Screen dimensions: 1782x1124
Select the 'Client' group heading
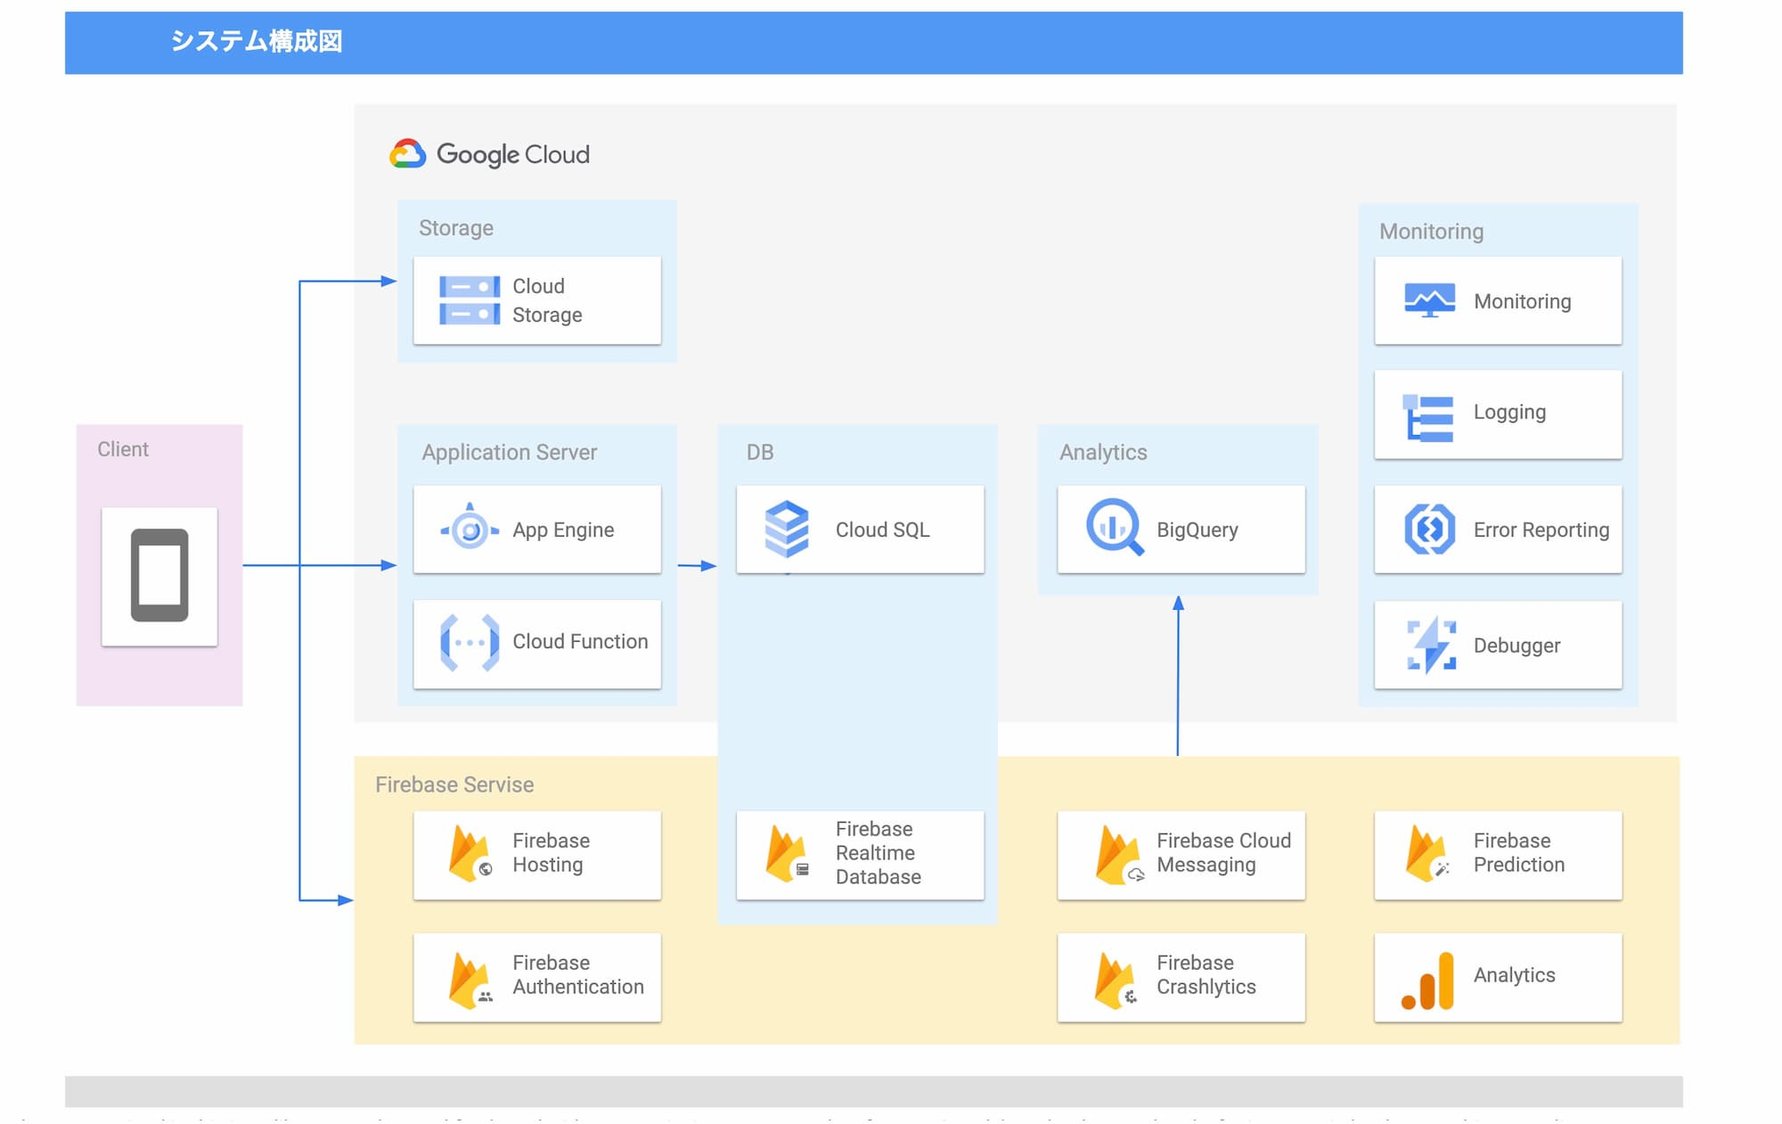click(x=123, y=449)
